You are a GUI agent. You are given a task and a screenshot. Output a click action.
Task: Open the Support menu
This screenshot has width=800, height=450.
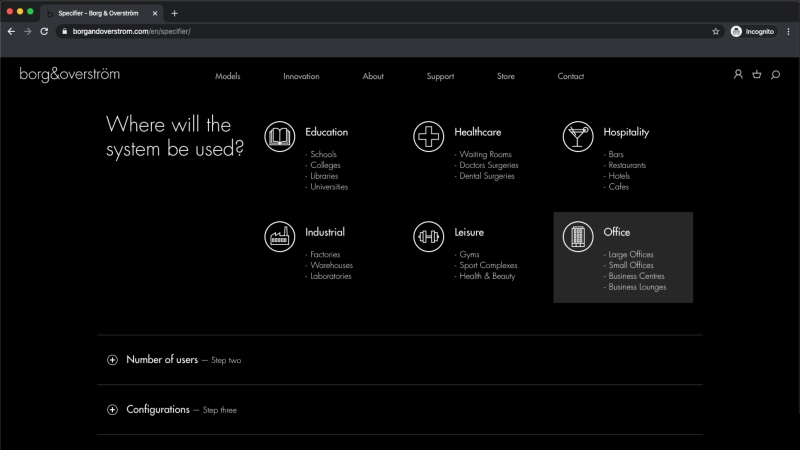click(x=440, y=76)
